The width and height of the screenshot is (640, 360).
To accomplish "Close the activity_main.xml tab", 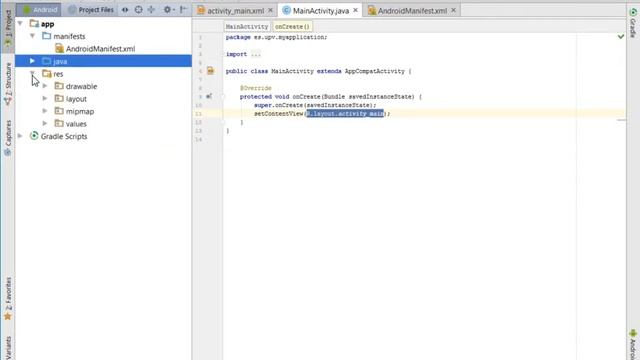I will point(270,11).
